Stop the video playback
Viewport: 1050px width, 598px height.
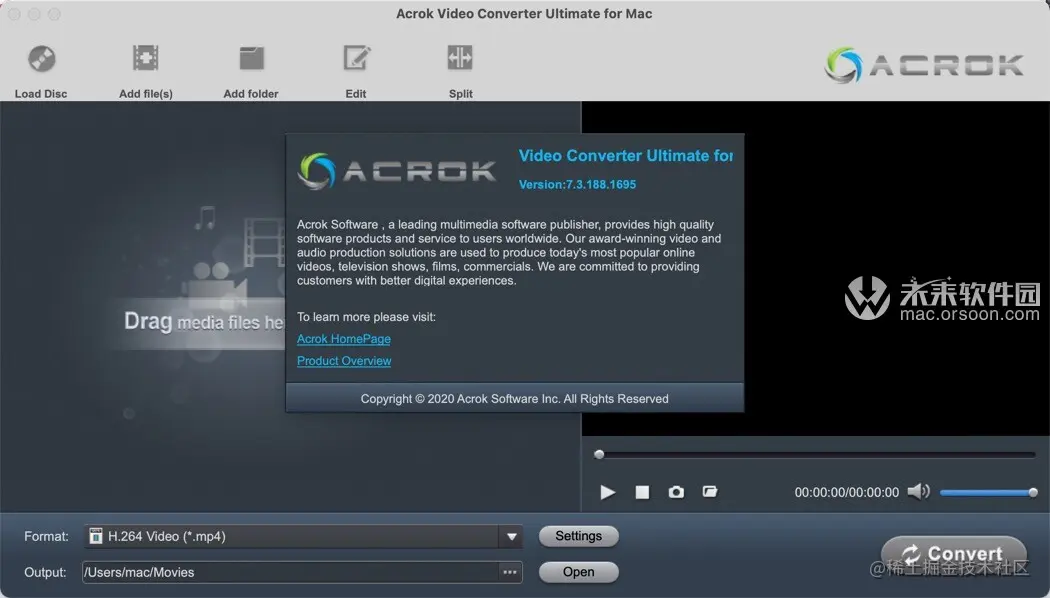tap(642, 492)
